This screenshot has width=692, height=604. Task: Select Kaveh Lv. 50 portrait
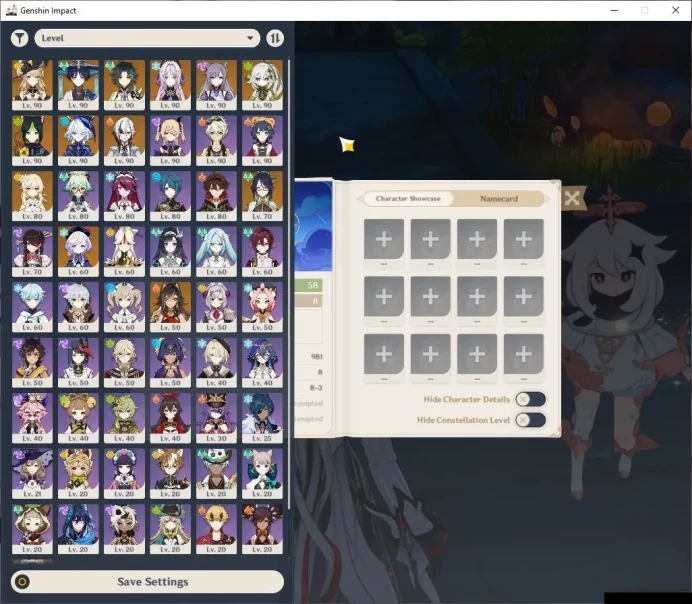pos(124,363)
